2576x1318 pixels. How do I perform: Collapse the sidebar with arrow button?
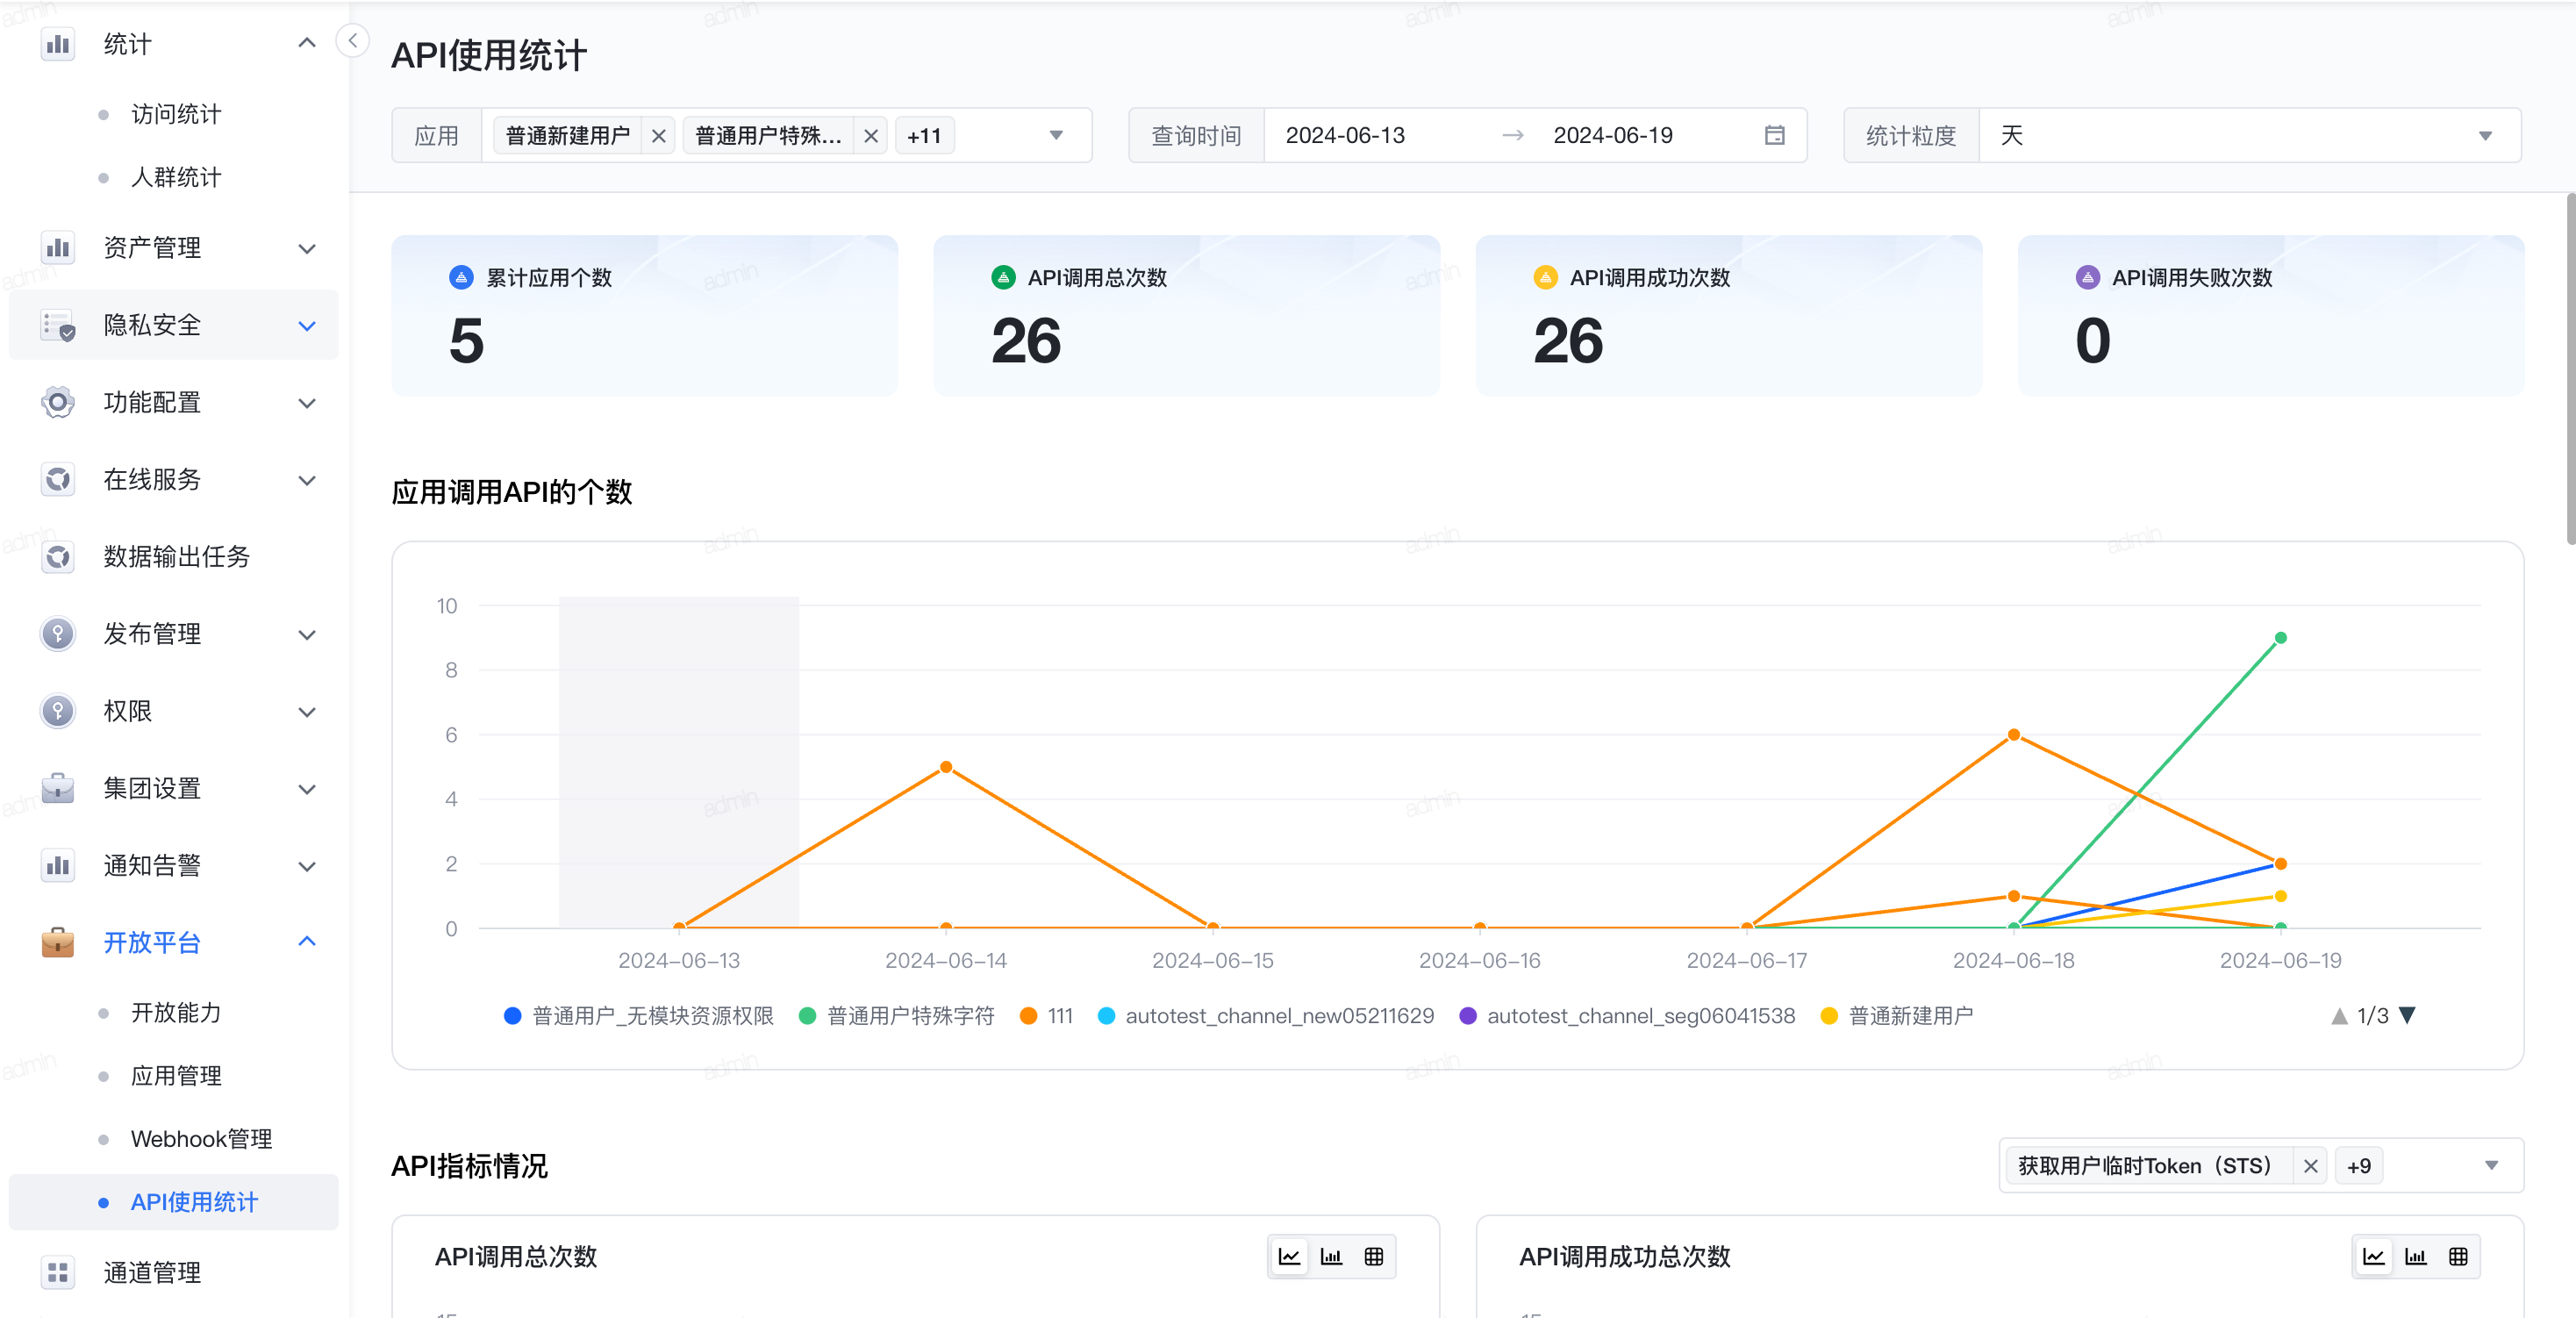(352, 41)
